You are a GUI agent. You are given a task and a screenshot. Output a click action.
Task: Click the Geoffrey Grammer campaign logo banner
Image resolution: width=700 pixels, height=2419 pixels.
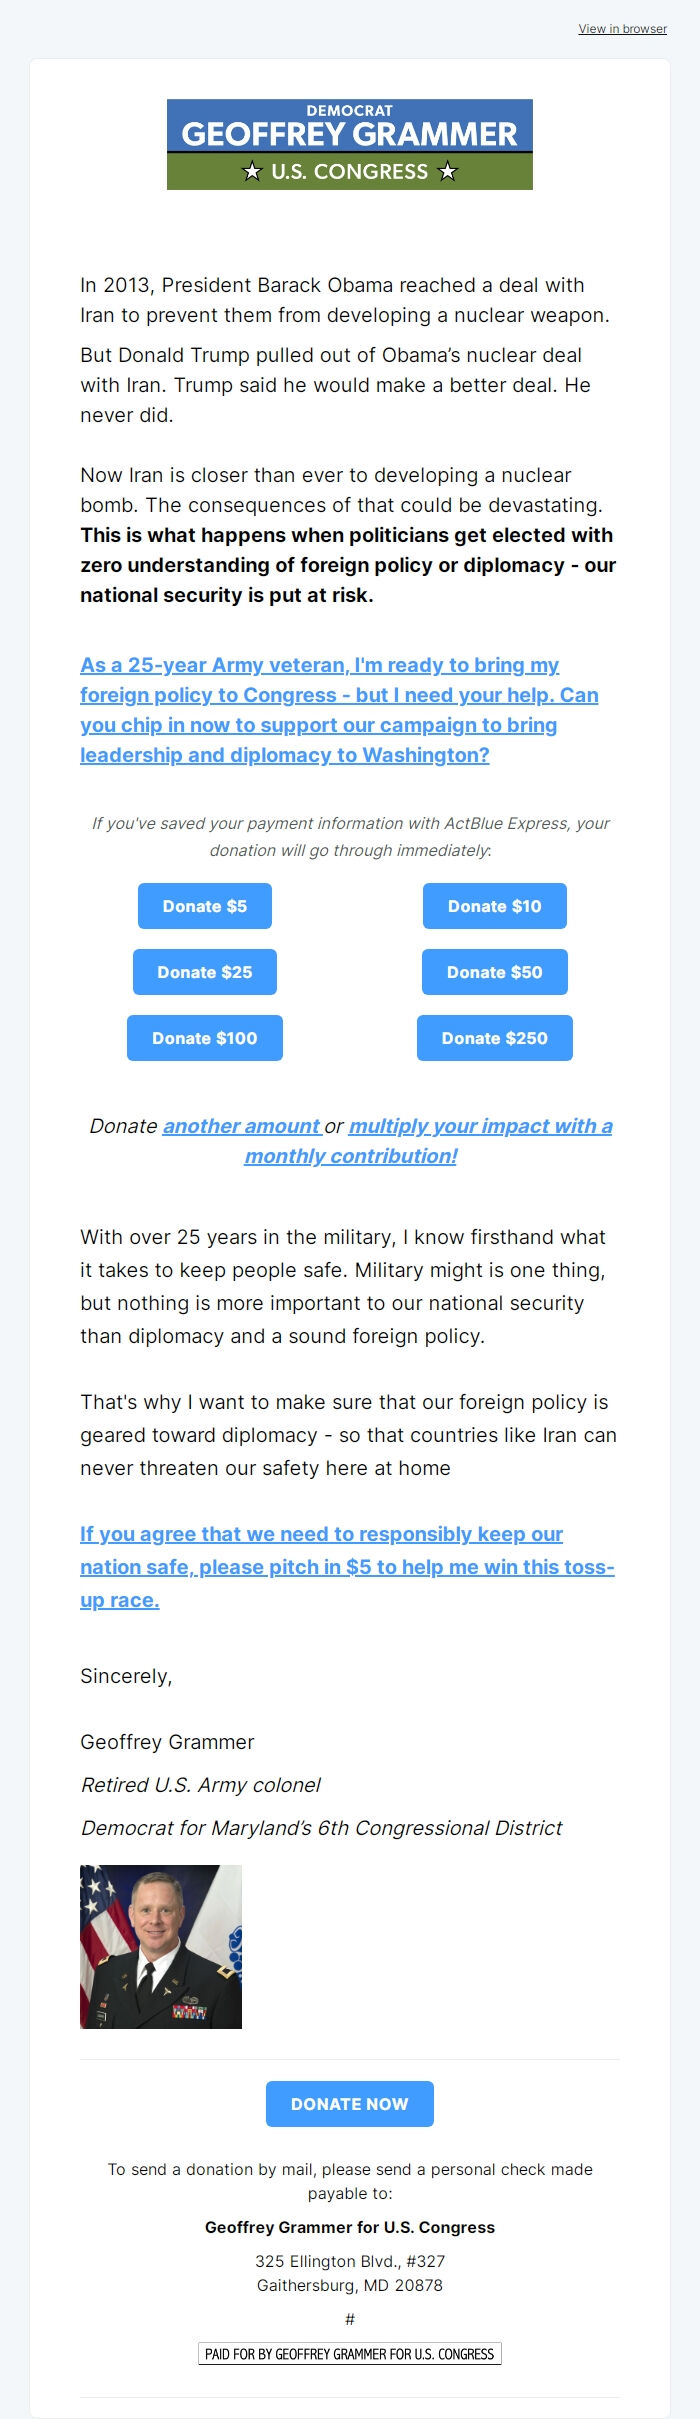(350, 143)
